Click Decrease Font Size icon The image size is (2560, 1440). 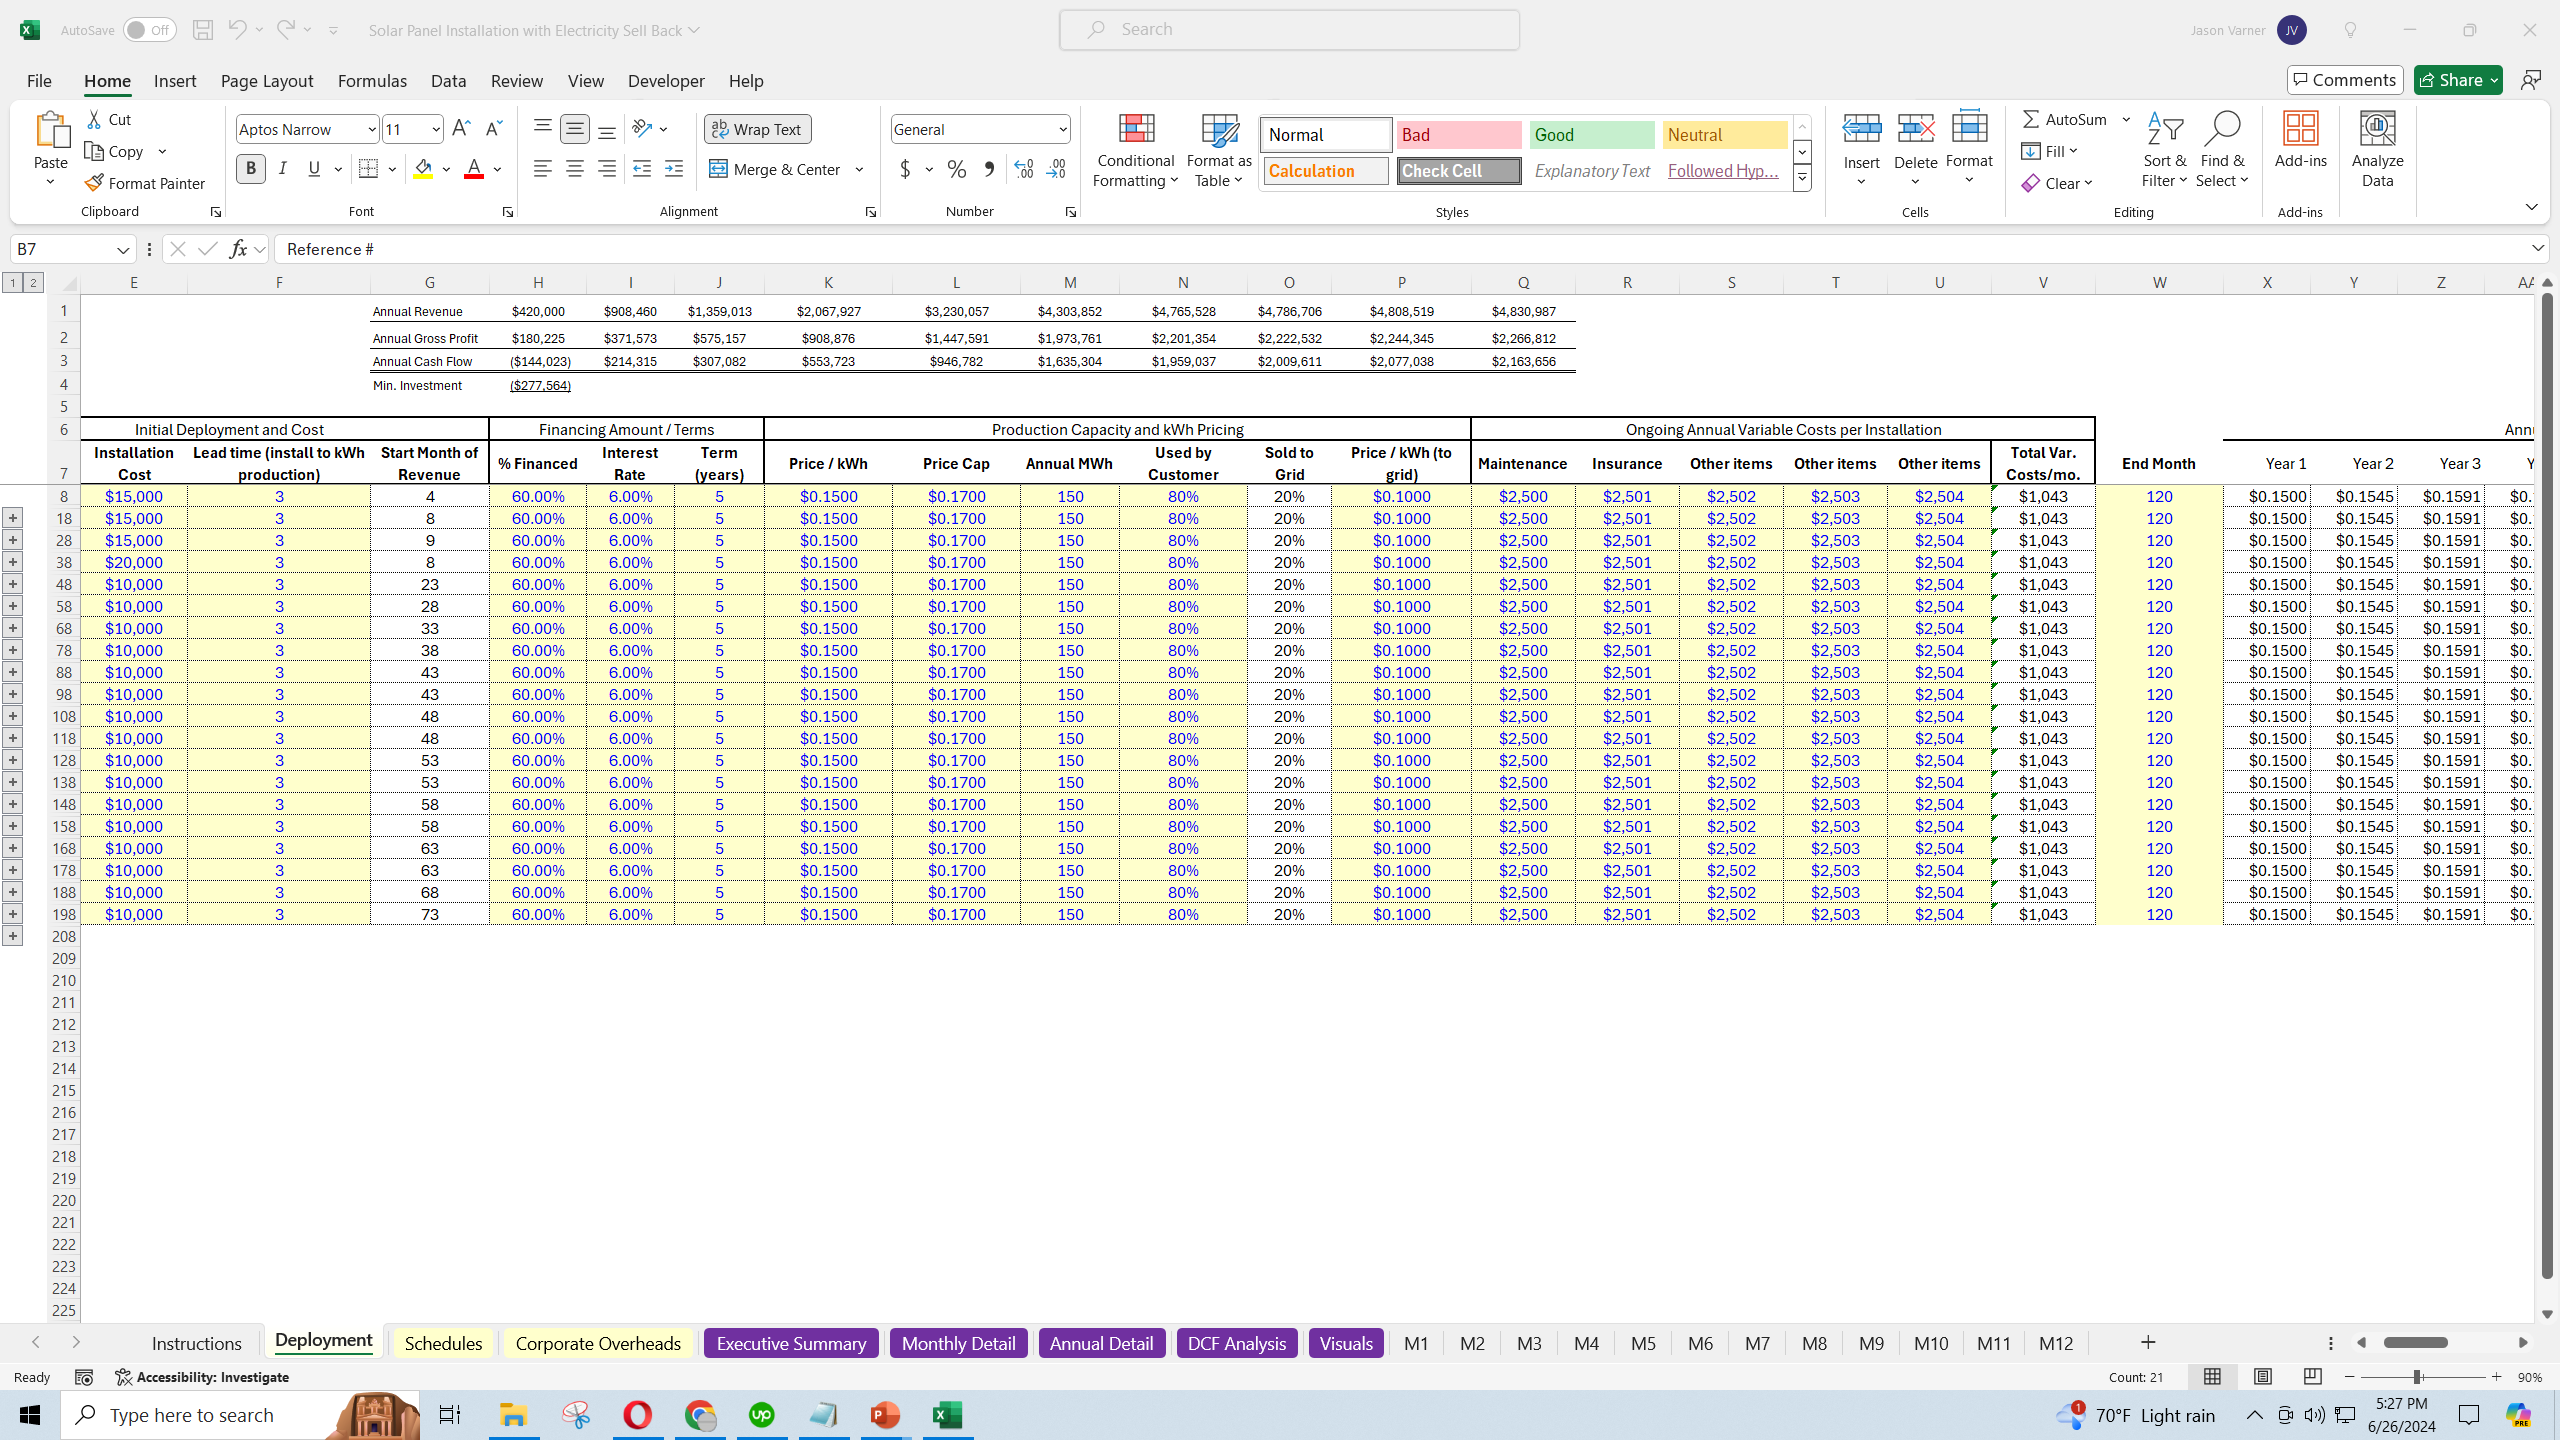pyautogui.click(x=493, y=129)
